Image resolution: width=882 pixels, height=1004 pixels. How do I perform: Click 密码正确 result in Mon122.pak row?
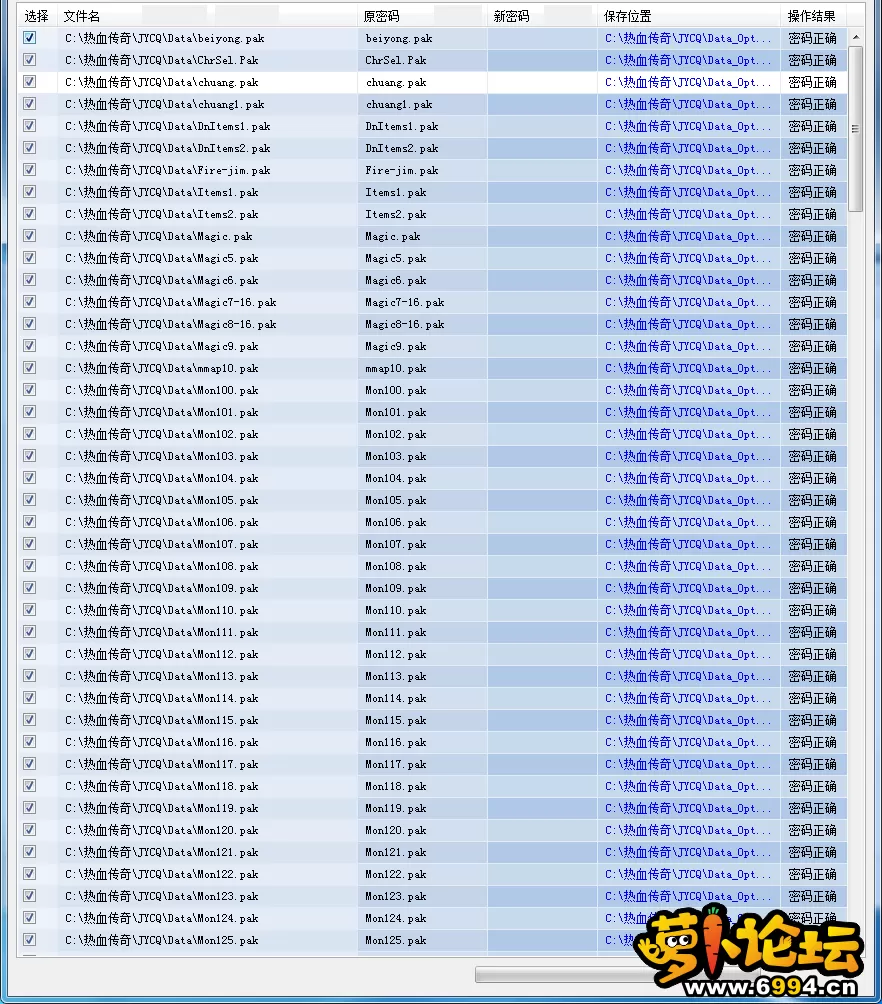pos(812,874)
